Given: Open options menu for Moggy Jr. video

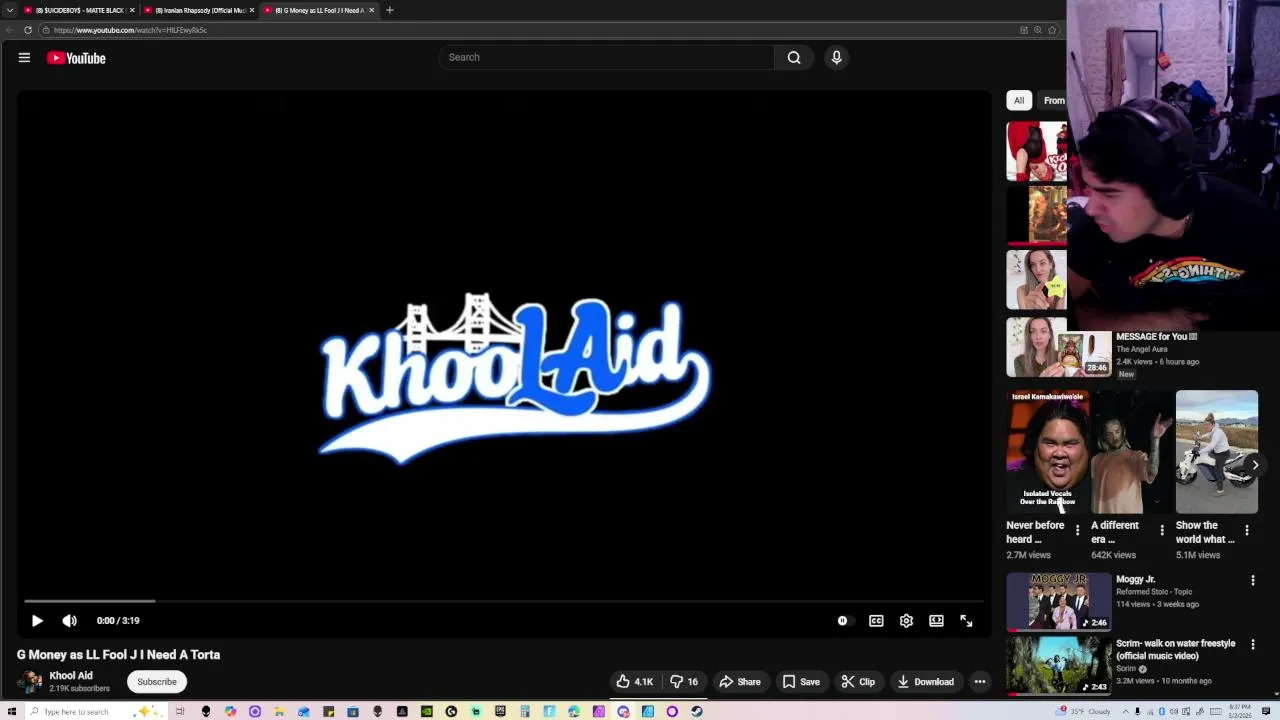Looking at the screenshot, I should (x=1253, y=580).
